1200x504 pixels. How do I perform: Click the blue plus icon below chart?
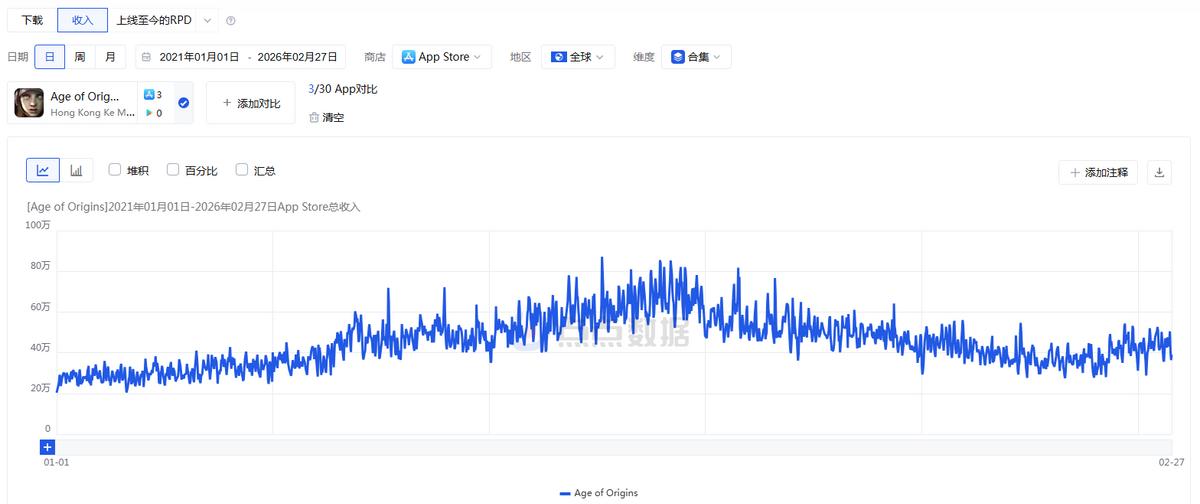(48, 447)
